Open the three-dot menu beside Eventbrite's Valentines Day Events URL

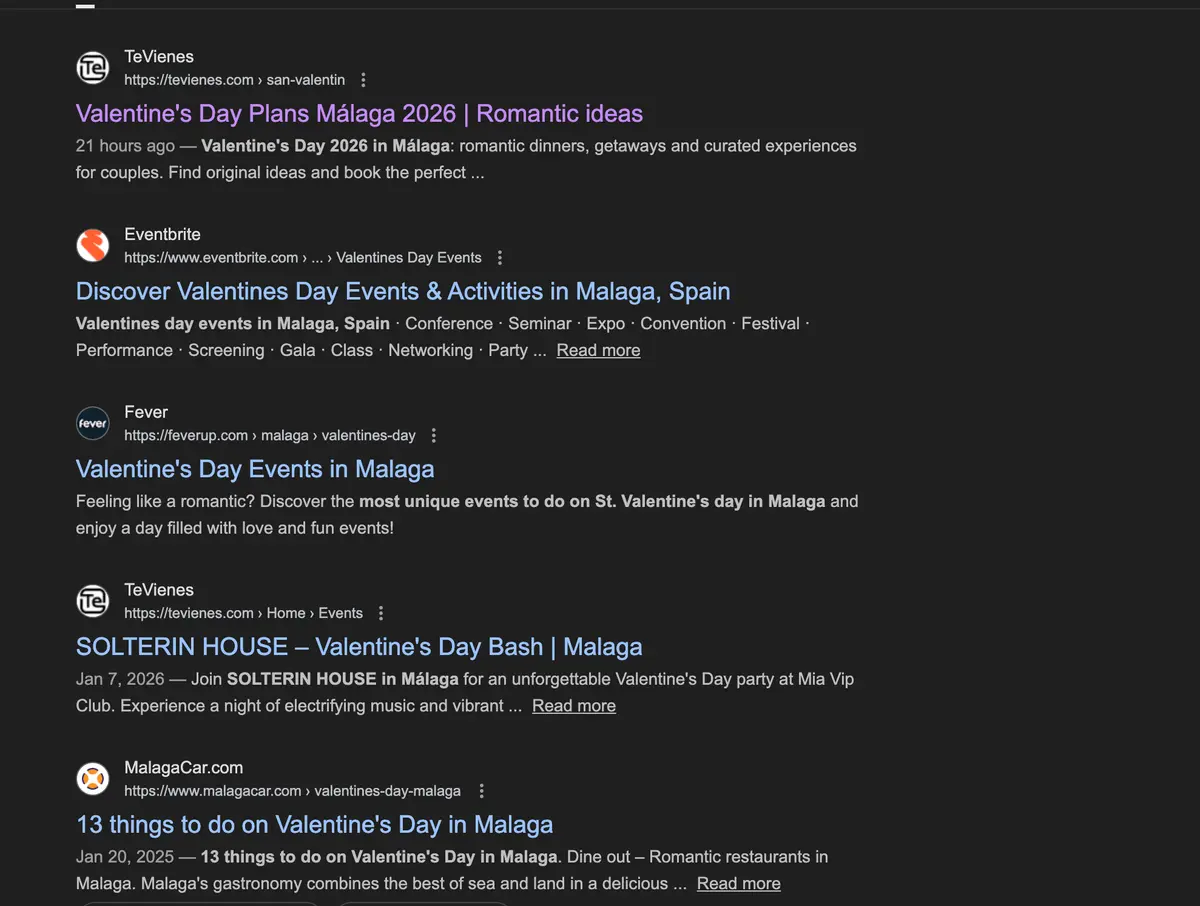point(500,258)
